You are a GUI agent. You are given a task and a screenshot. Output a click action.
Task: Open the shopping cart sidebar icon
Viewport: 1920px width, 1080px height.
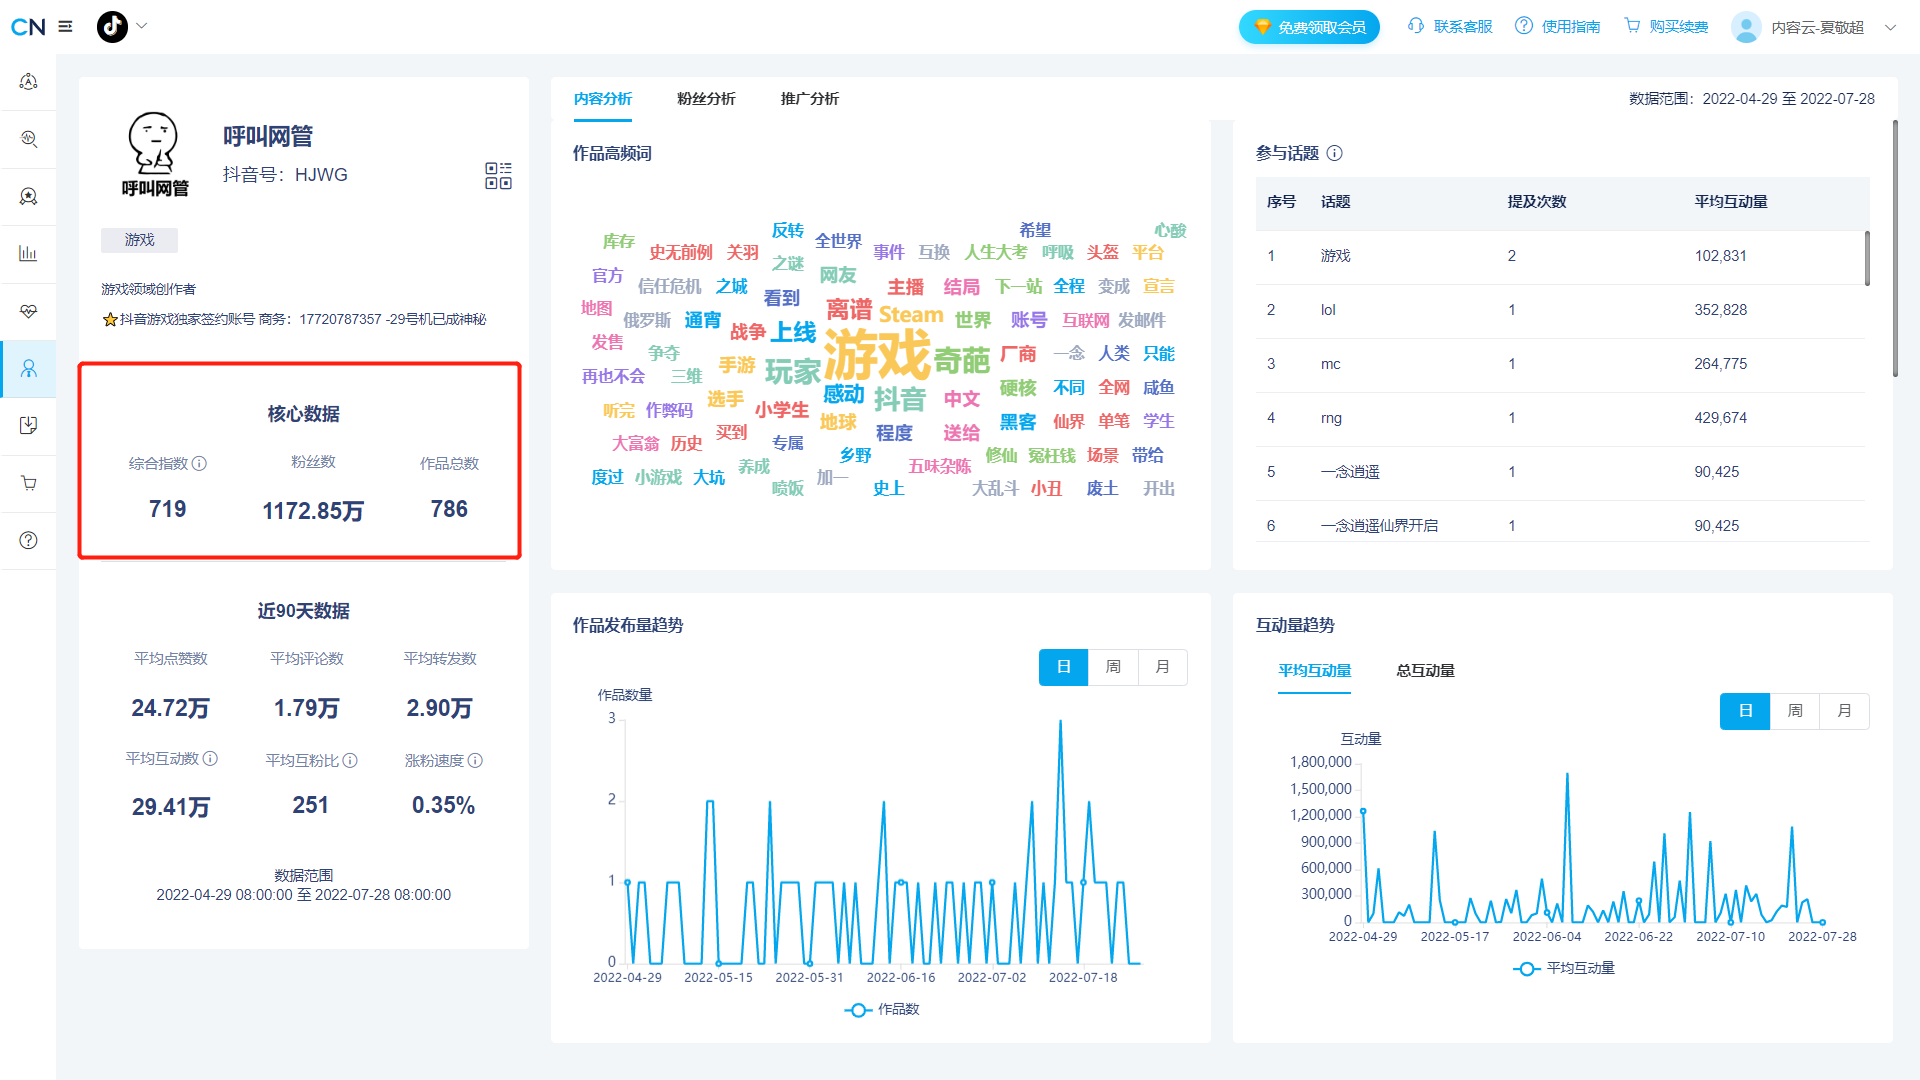[x=29, y=483]
